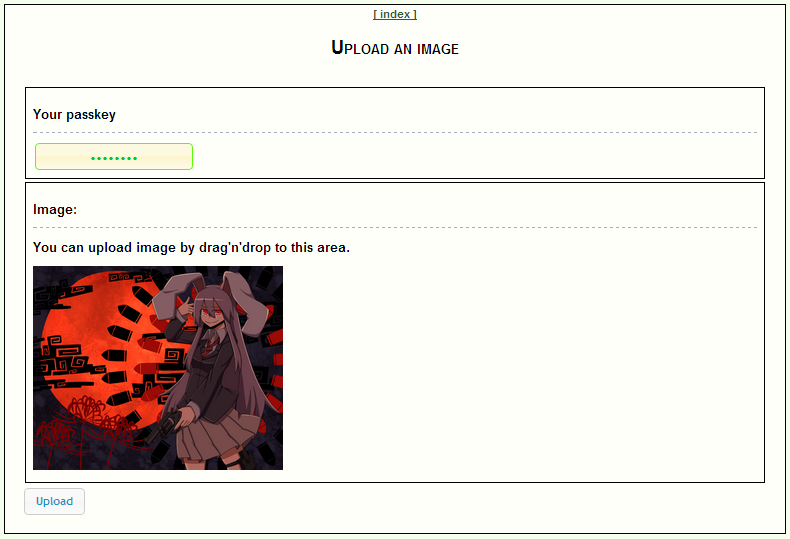
Task: Click the dashed line under Image: label
Action: click(x=394, y=228)
